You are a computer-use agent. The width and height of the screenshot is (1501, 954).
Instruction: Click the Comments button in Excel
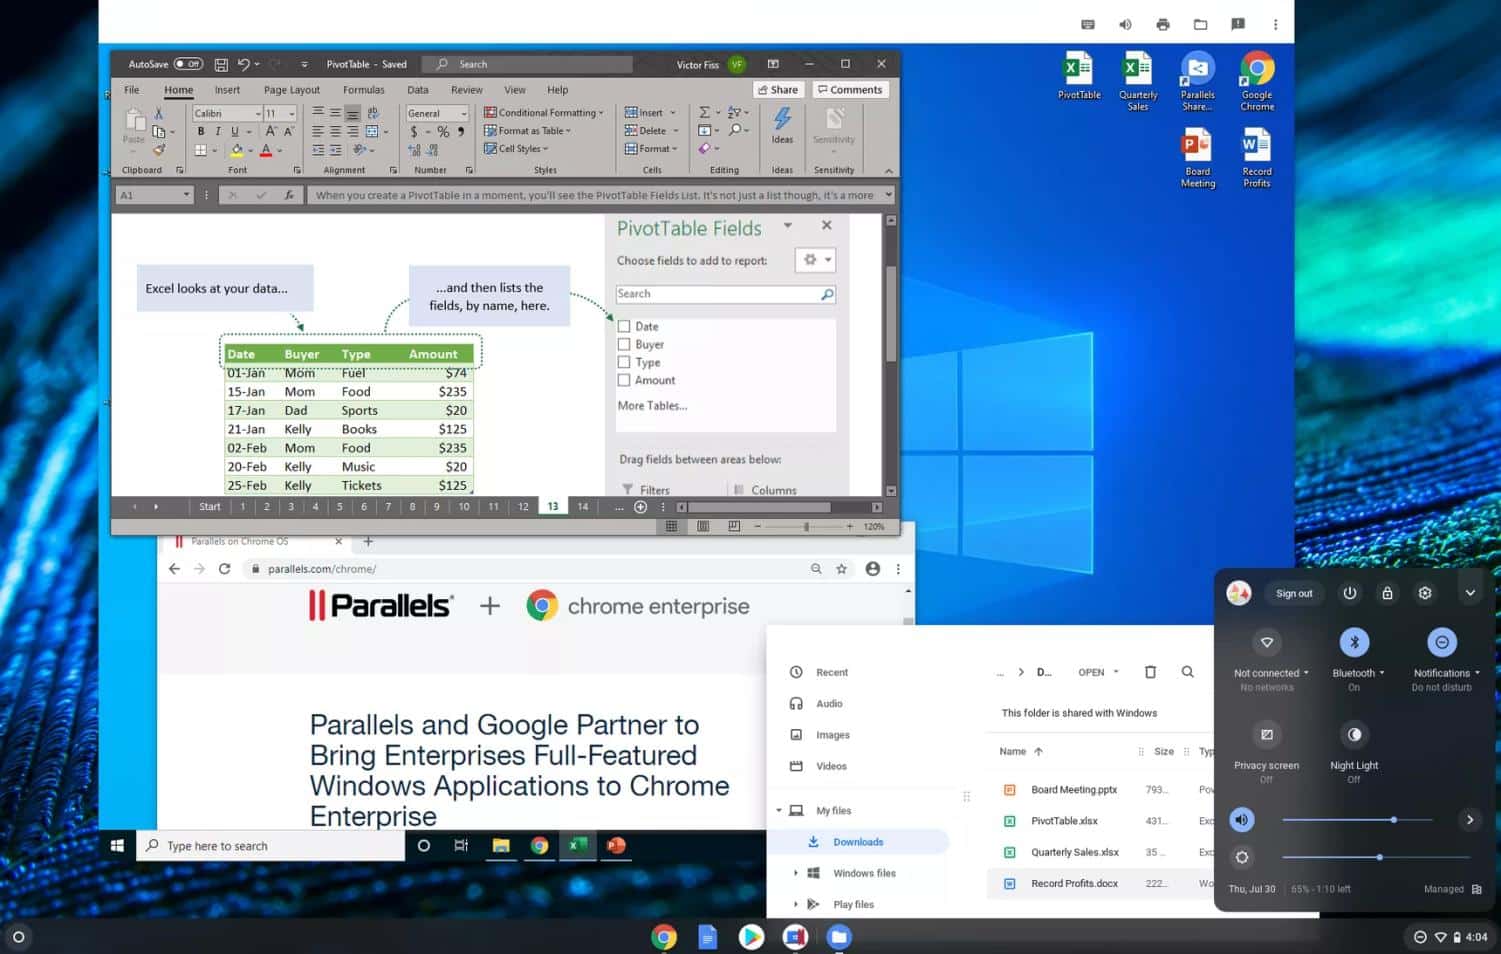coord(850,90)
